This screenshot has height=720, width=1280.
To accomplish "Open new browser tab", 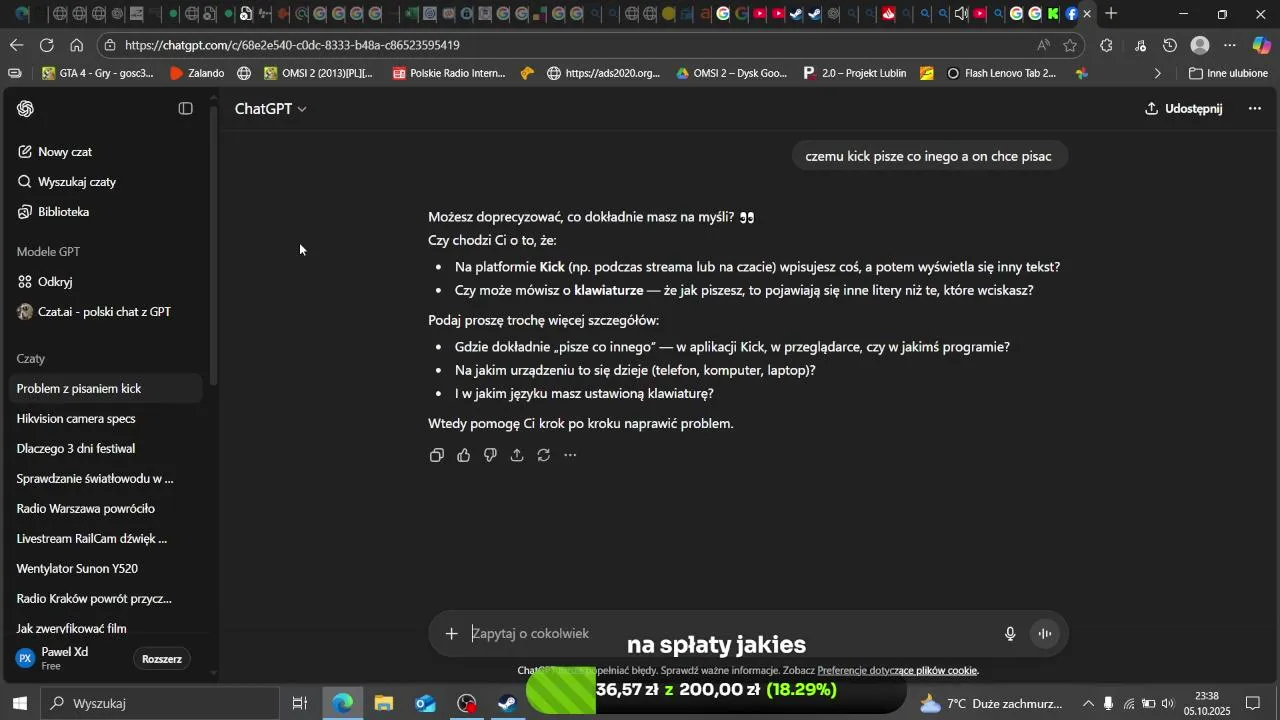I will pos(1111,14).
